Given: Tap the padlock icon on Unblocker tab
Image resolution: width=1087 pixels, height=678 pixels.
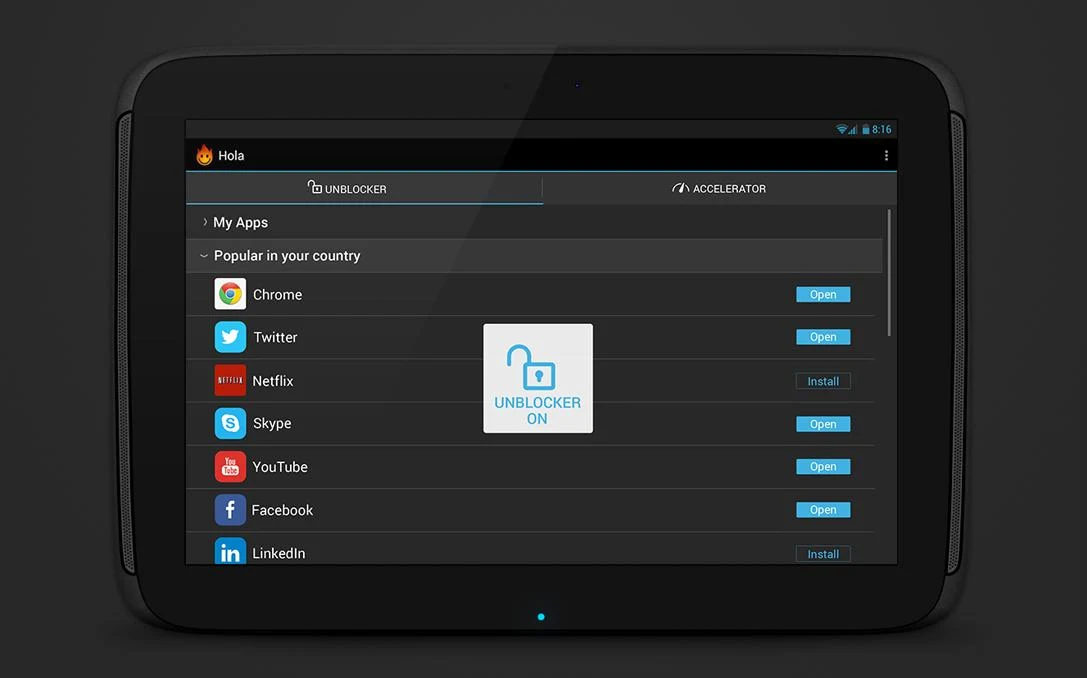Looking at the screenshot, I should pyautogui.click(x=313, y=188).
